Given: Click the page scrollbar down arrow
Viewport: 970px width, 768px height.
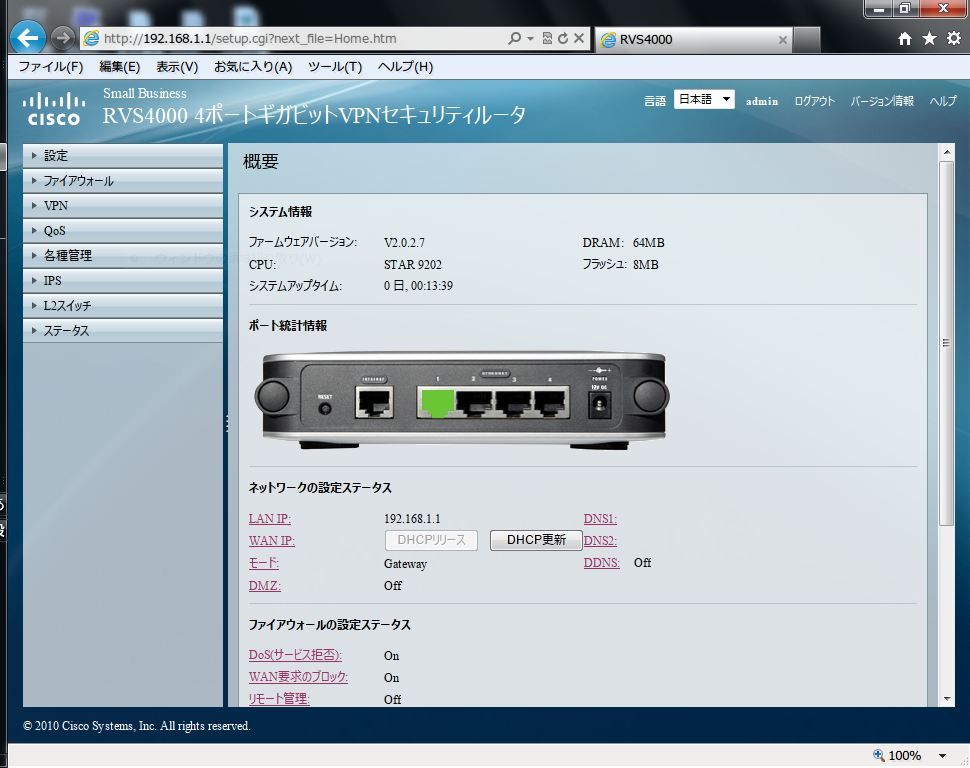Looking at the screenshot, I should point(946,699).
